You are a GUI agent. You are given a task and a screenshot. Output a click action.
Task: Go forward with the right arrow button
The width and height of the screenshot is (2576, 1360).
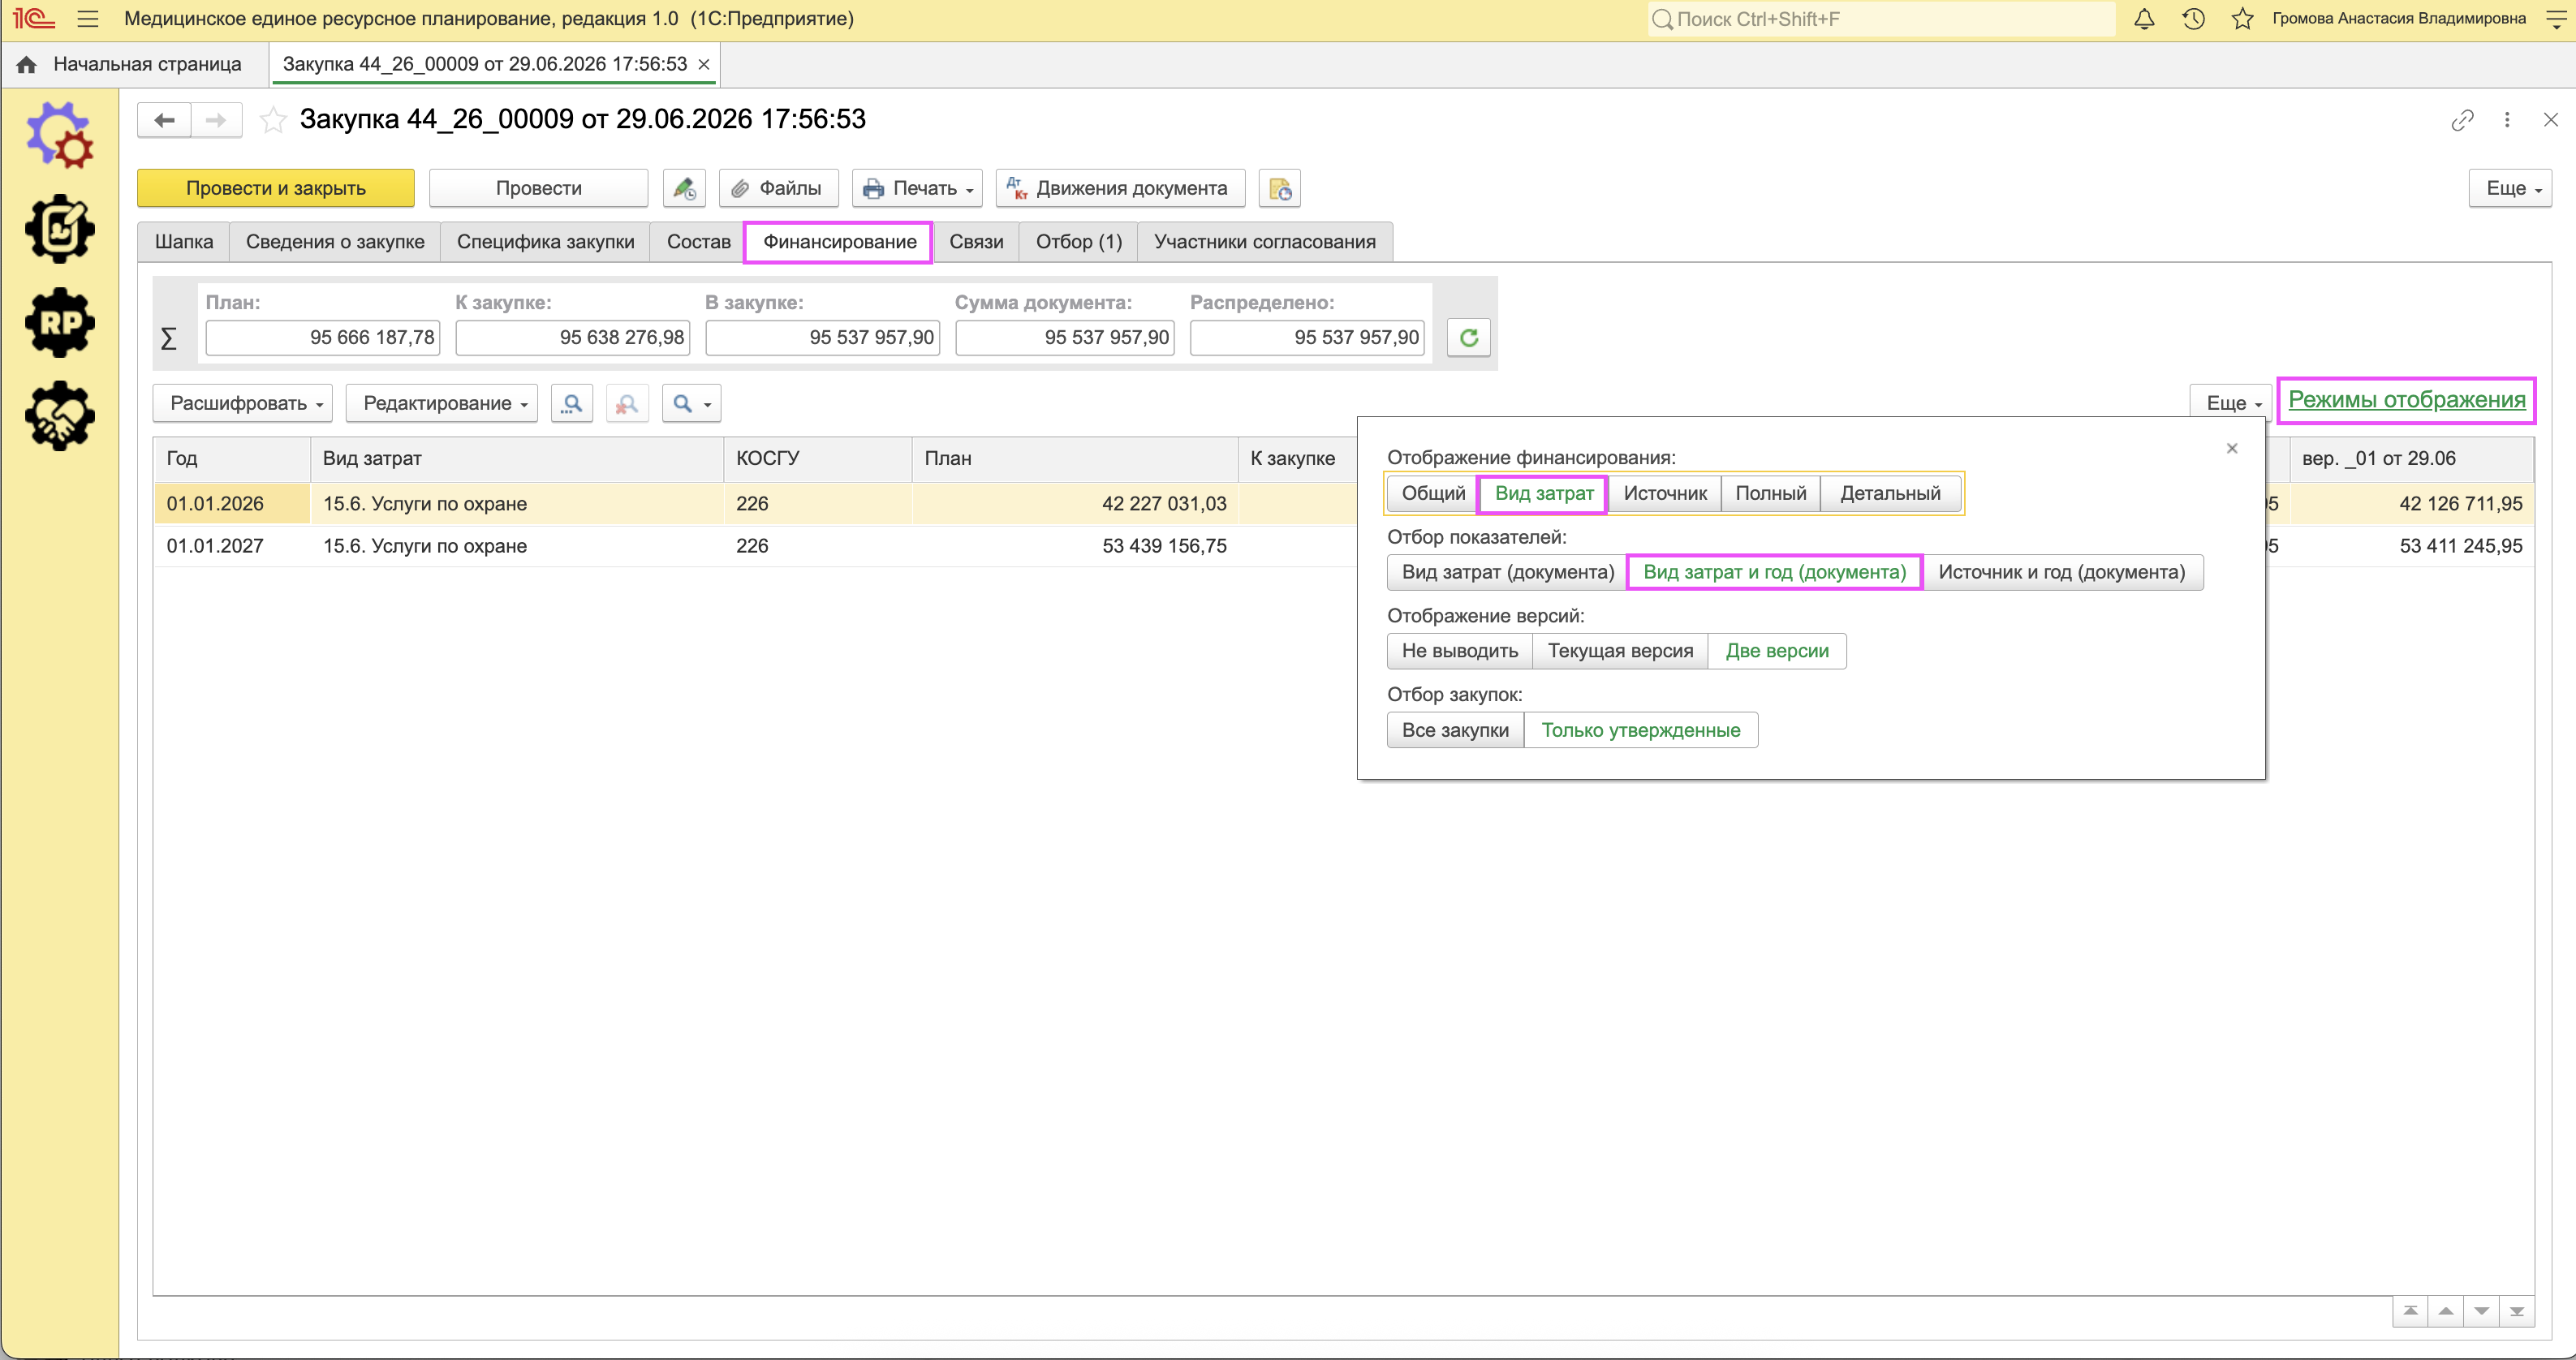tap(216, 120)
